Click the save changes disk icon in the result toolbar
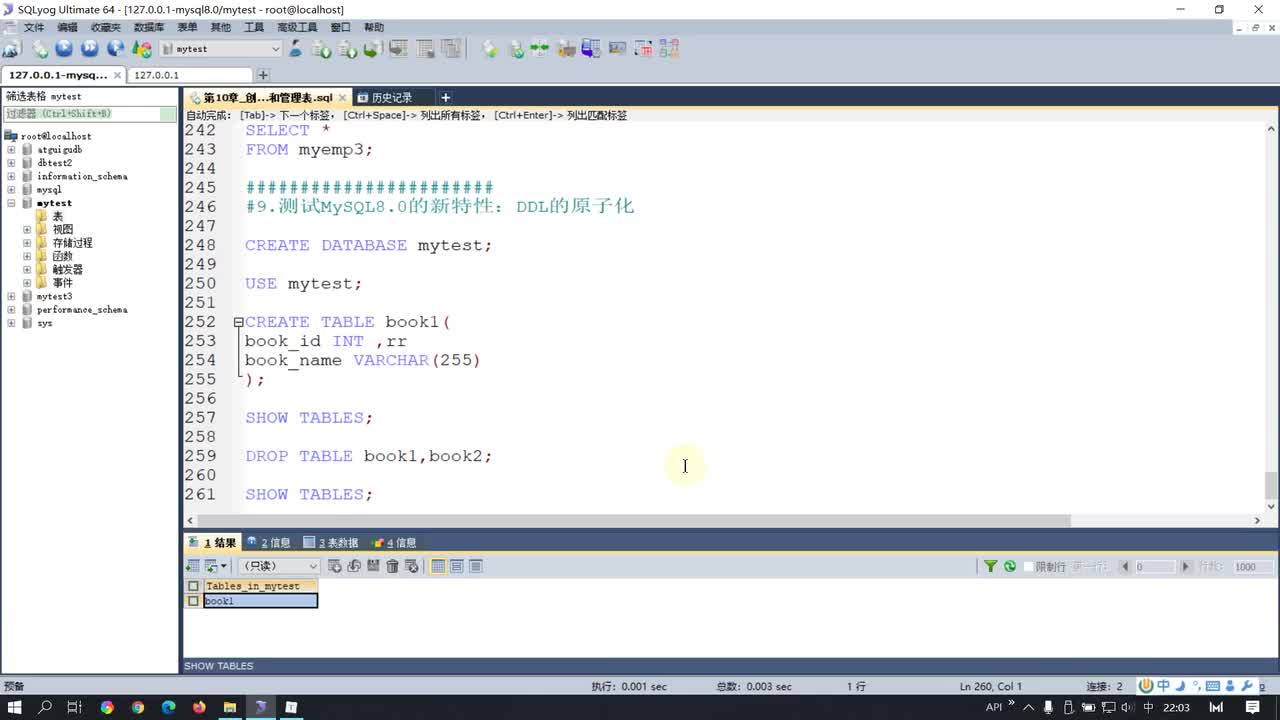This screenshot has width=1280, height=720. tap(373, 566)
